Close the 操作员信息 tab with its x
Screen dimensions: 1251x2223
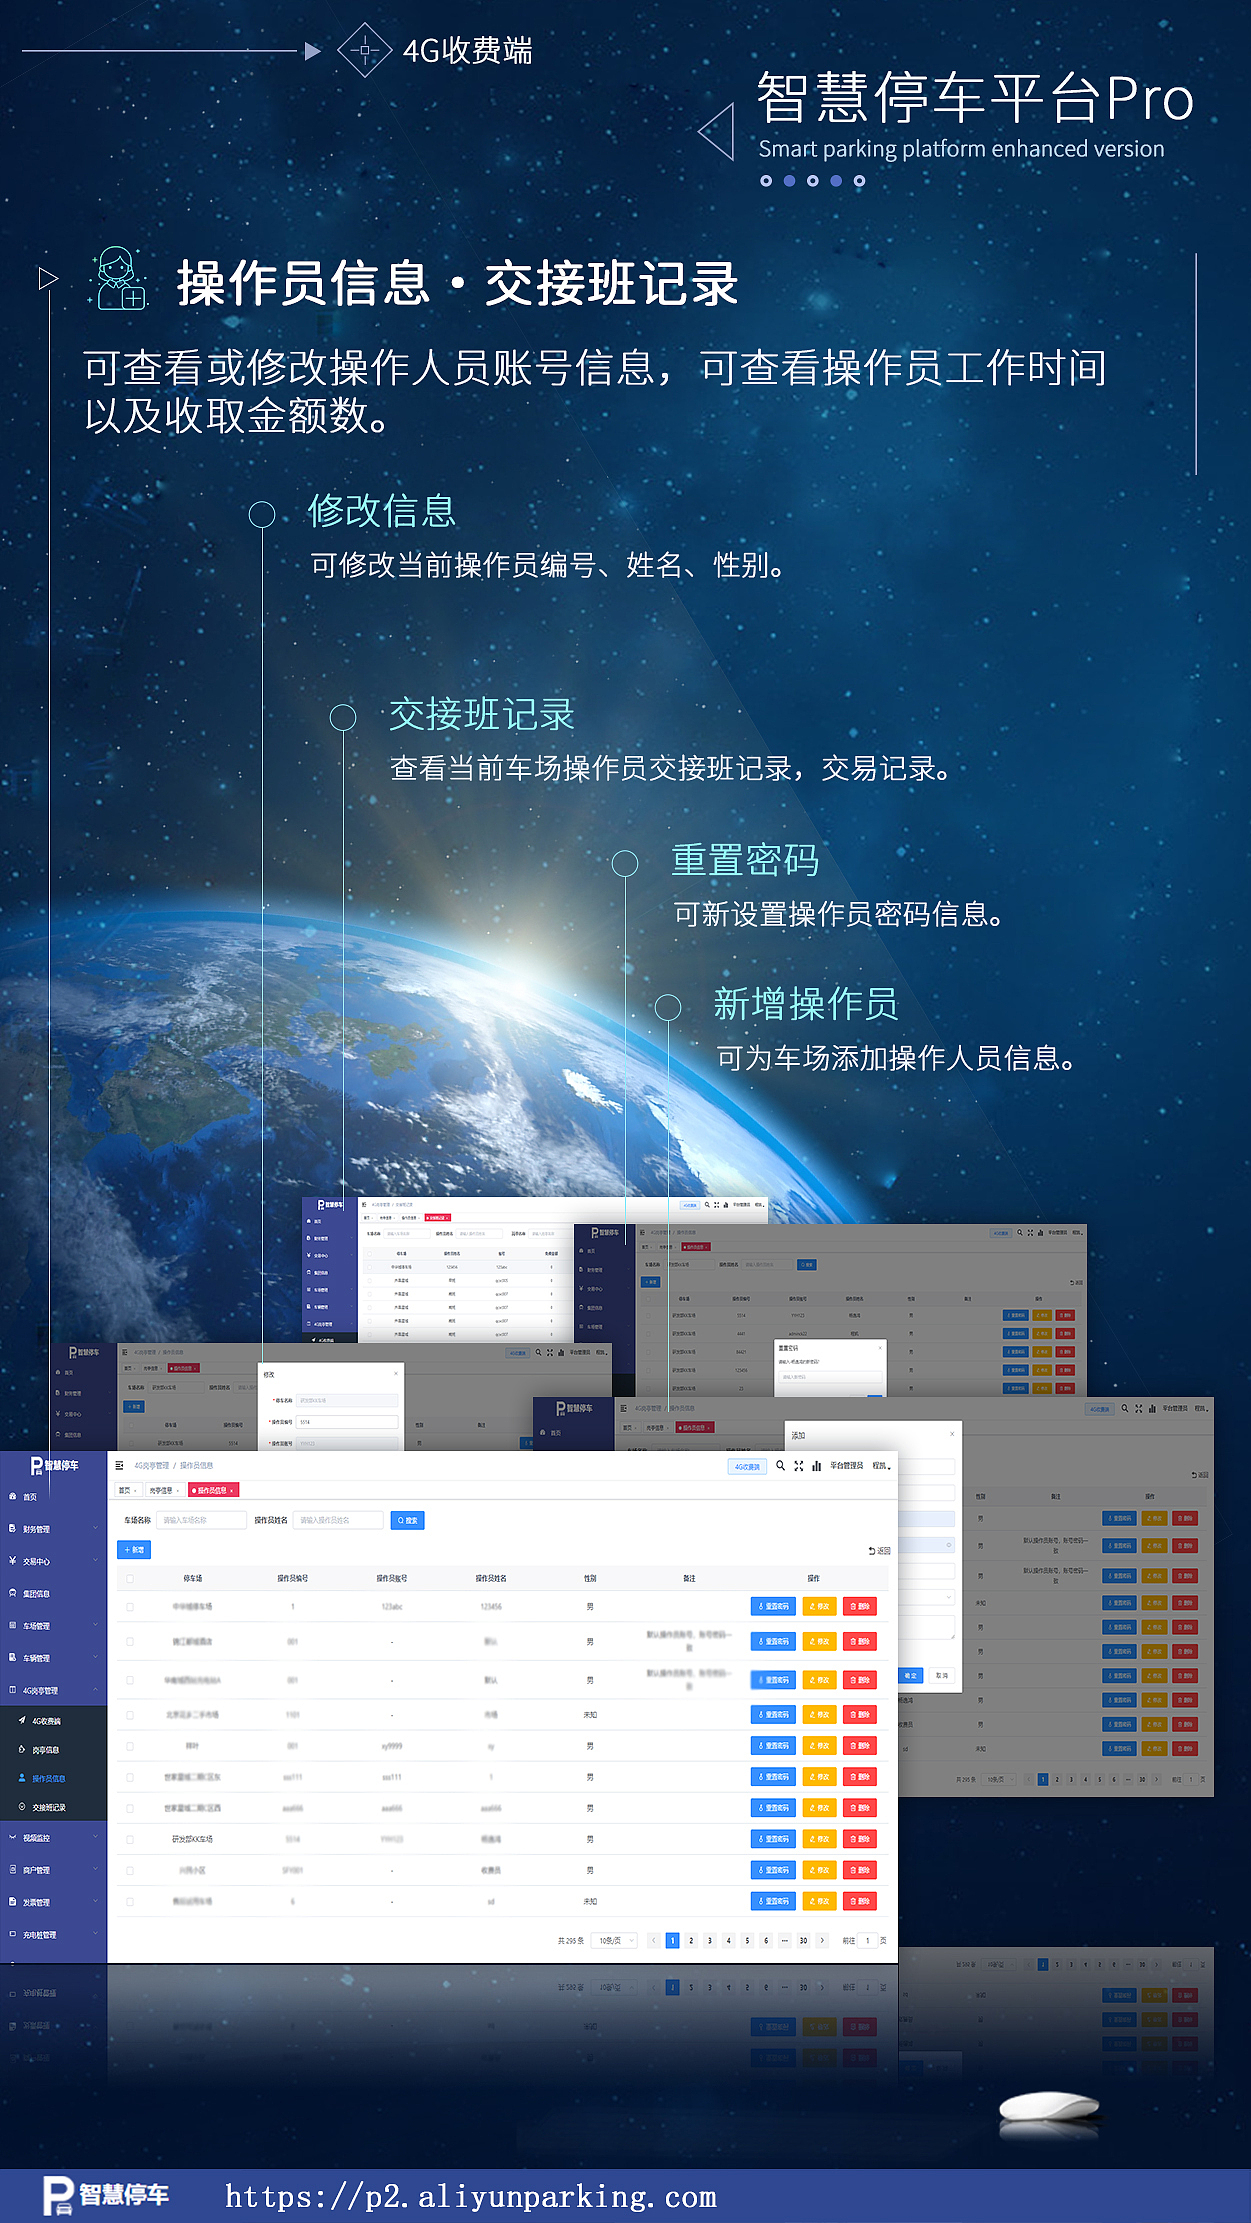click(x=232, y=1490)
